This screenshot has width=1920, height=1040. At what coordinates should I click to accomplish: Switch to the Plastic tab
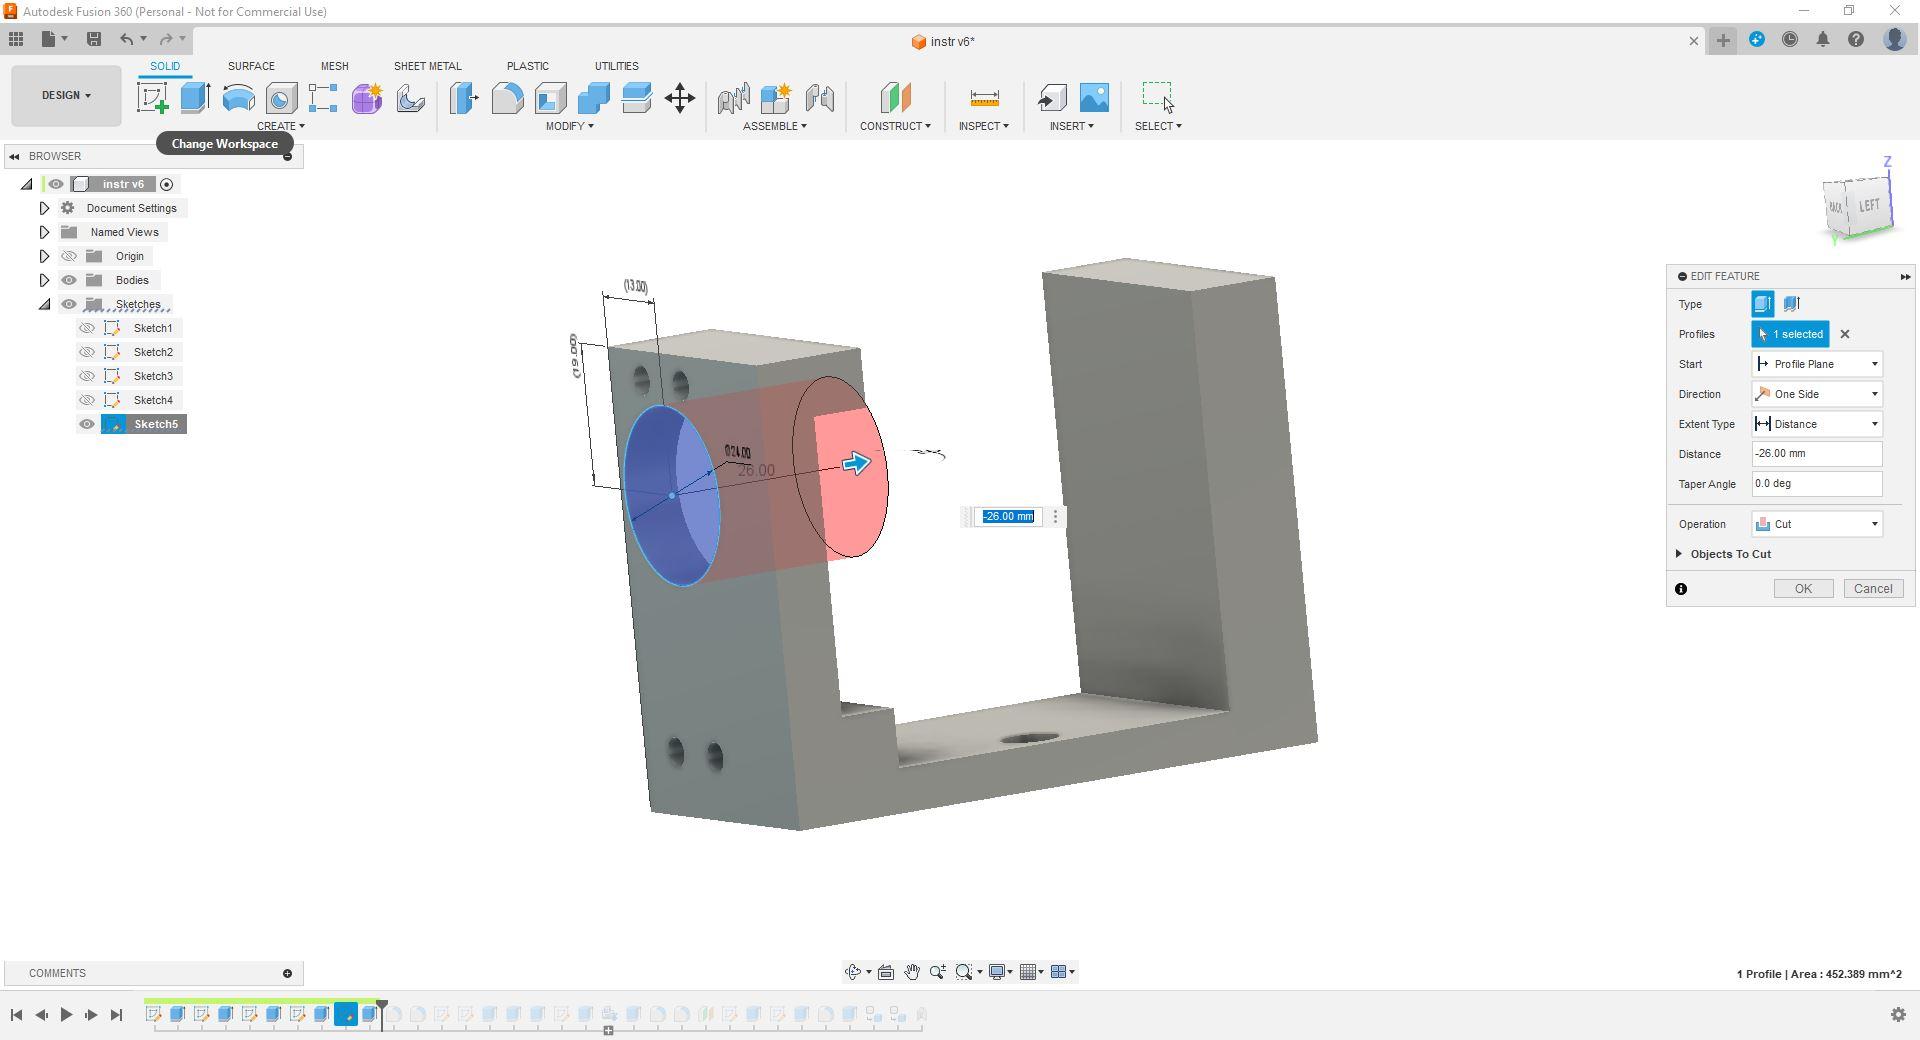pyautogui.click(x=527, y=66)
